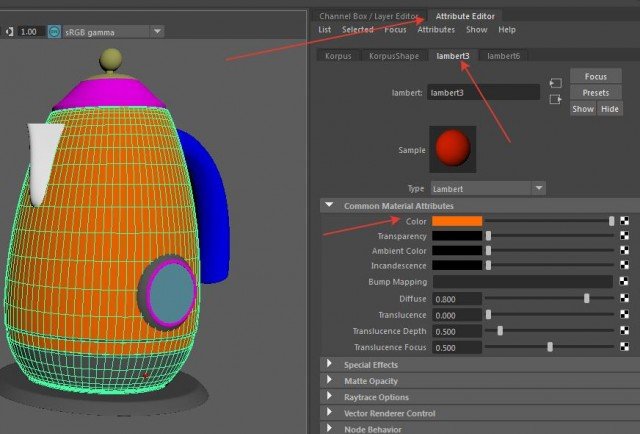The height and width of the screenshot is (434, 640).
Task: Click the Incandescence checkered map icon
Action: click(625, 266)
